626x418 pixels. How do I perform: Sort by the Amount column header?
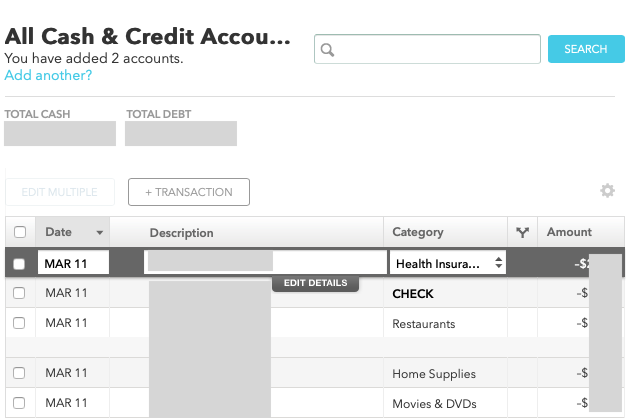tap(569, 232)
